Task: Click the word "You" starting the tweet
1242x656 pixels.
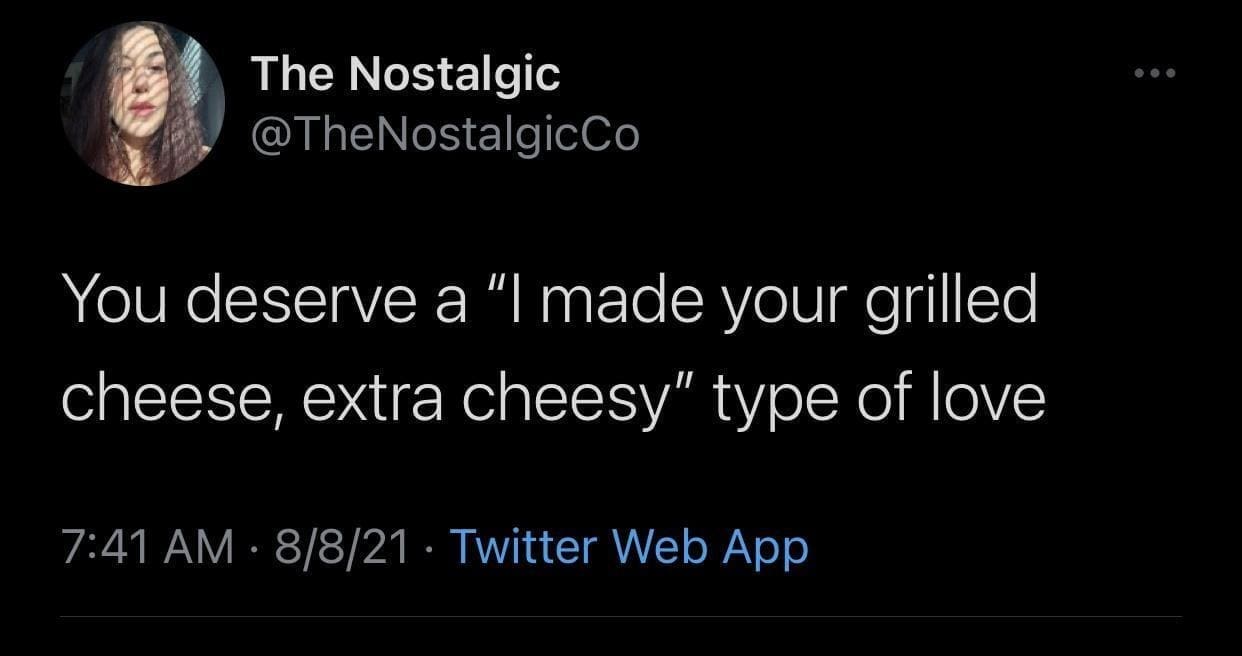Action: pyautogui.click(x=112, y=301)
